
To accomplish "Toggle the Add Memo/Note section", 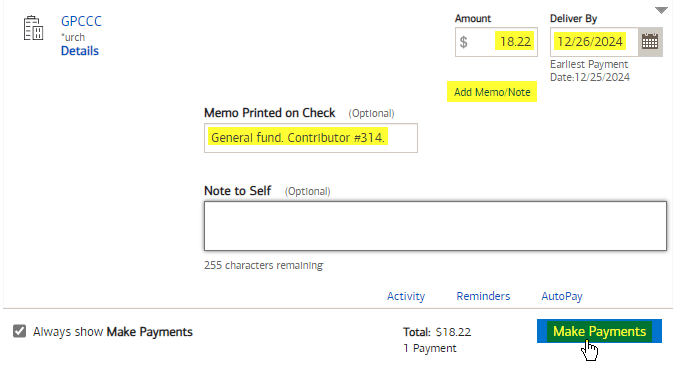I will pyautogui.click(x=492, y=92).
